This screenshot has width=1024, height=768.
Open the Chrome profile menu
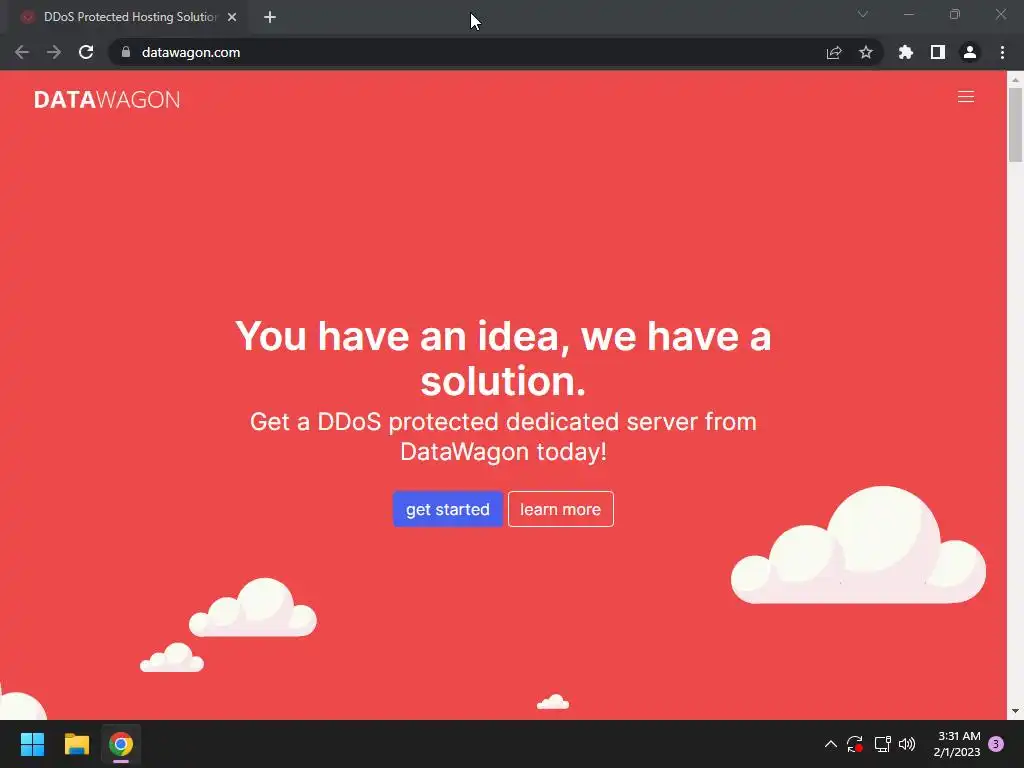970,52
